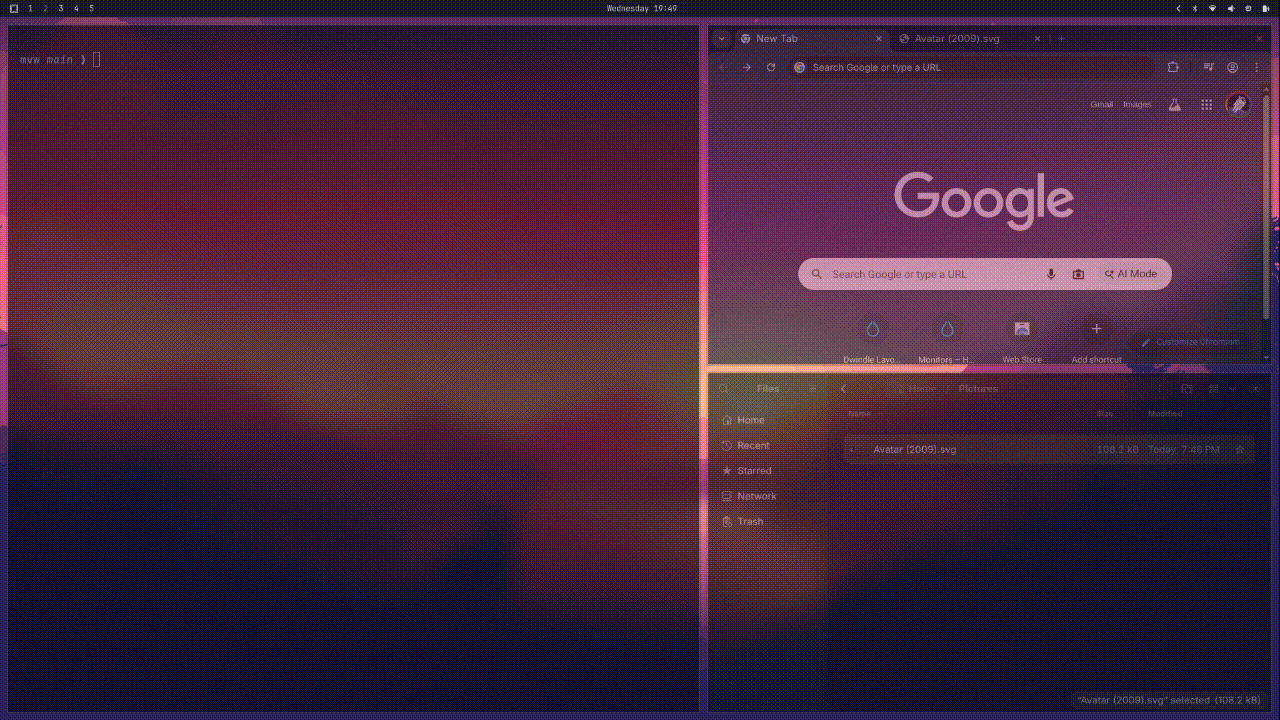
Task: Sort files by the Name column
Action: (x=859, y=413)
